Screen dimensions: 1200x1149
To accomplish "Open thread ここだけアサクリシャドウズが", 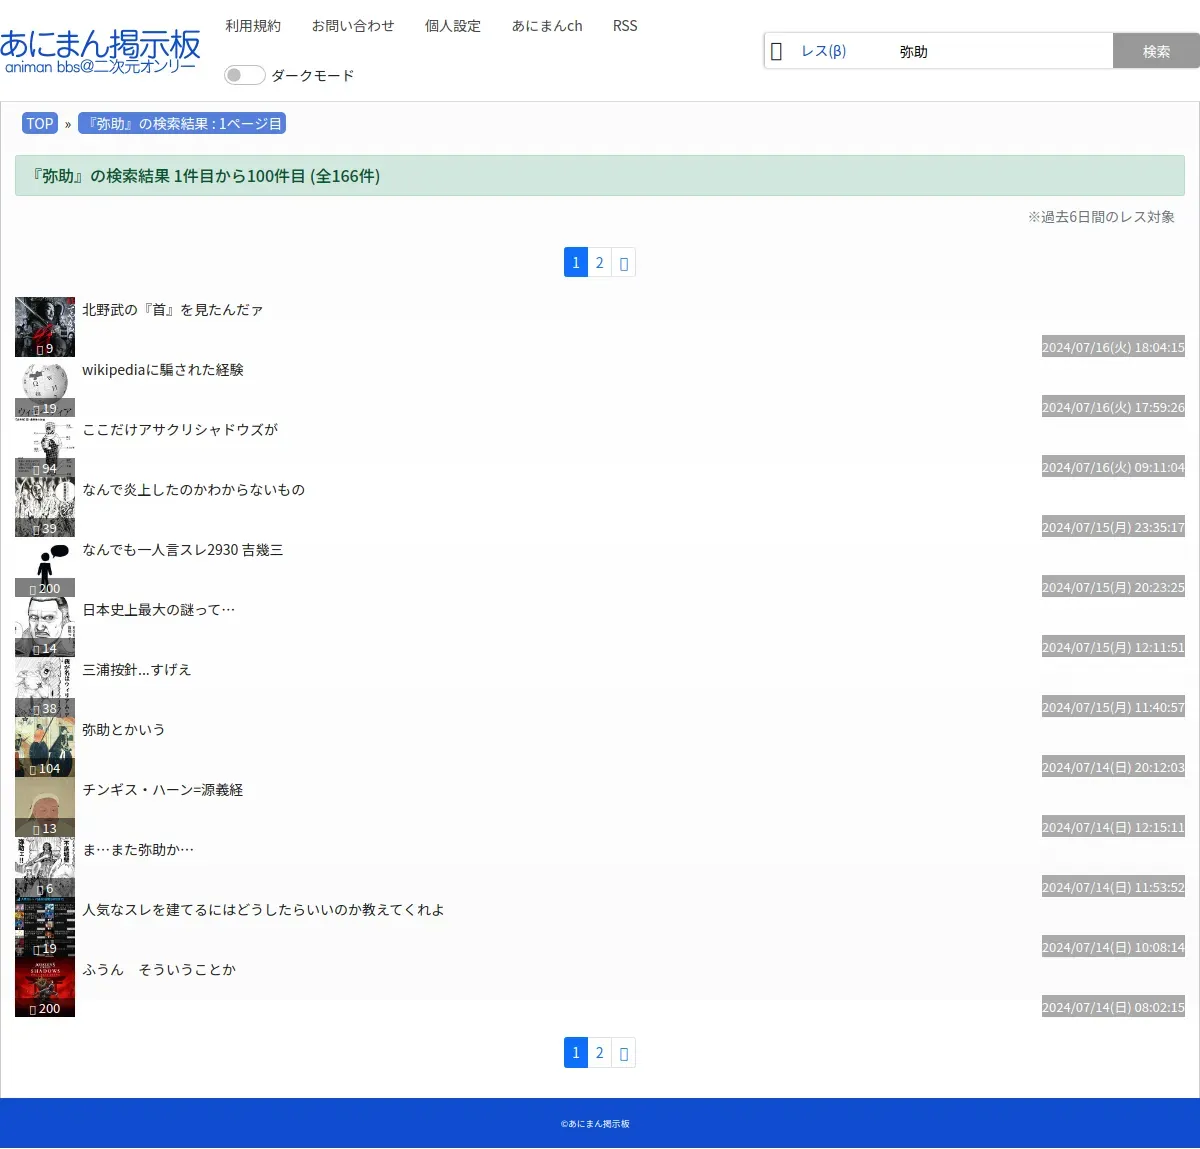I will click(180, 430).
